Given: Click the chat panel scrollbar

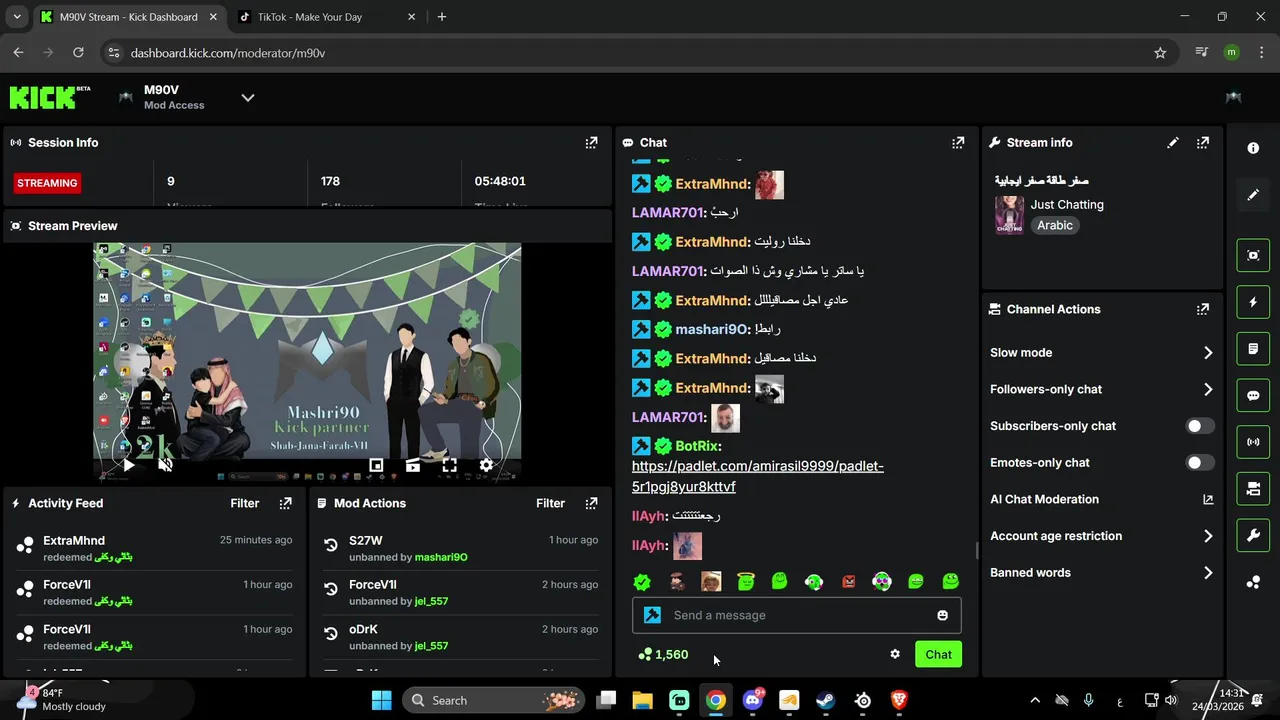Looking at the screenshot, I should (977, 551).
